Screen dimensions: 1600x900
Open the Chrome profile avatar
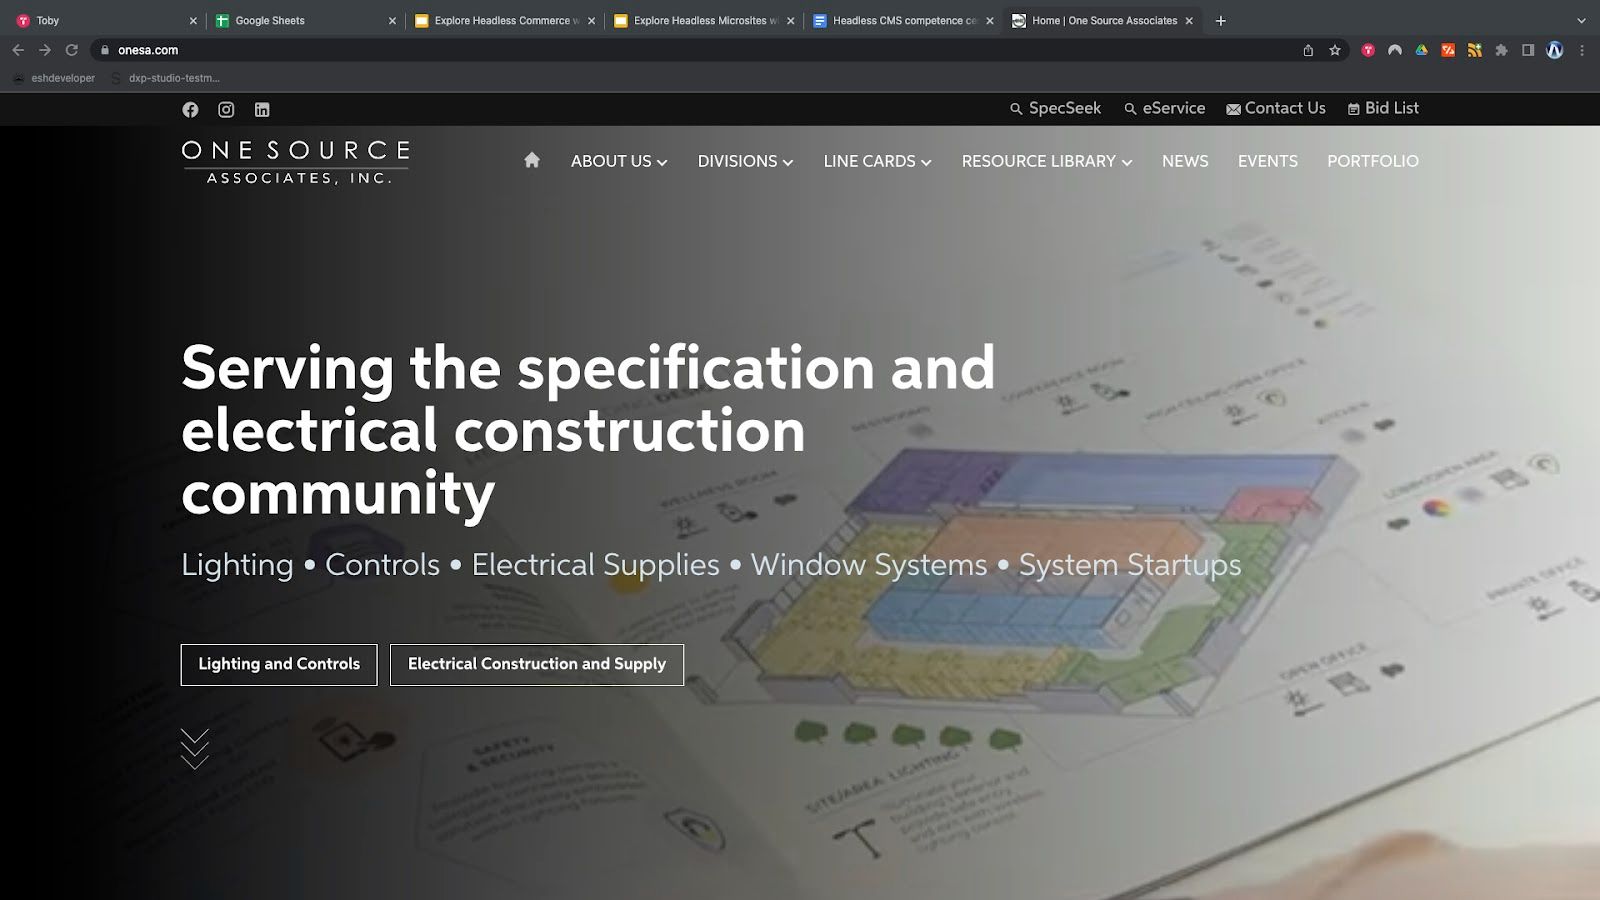point(1555,50)
